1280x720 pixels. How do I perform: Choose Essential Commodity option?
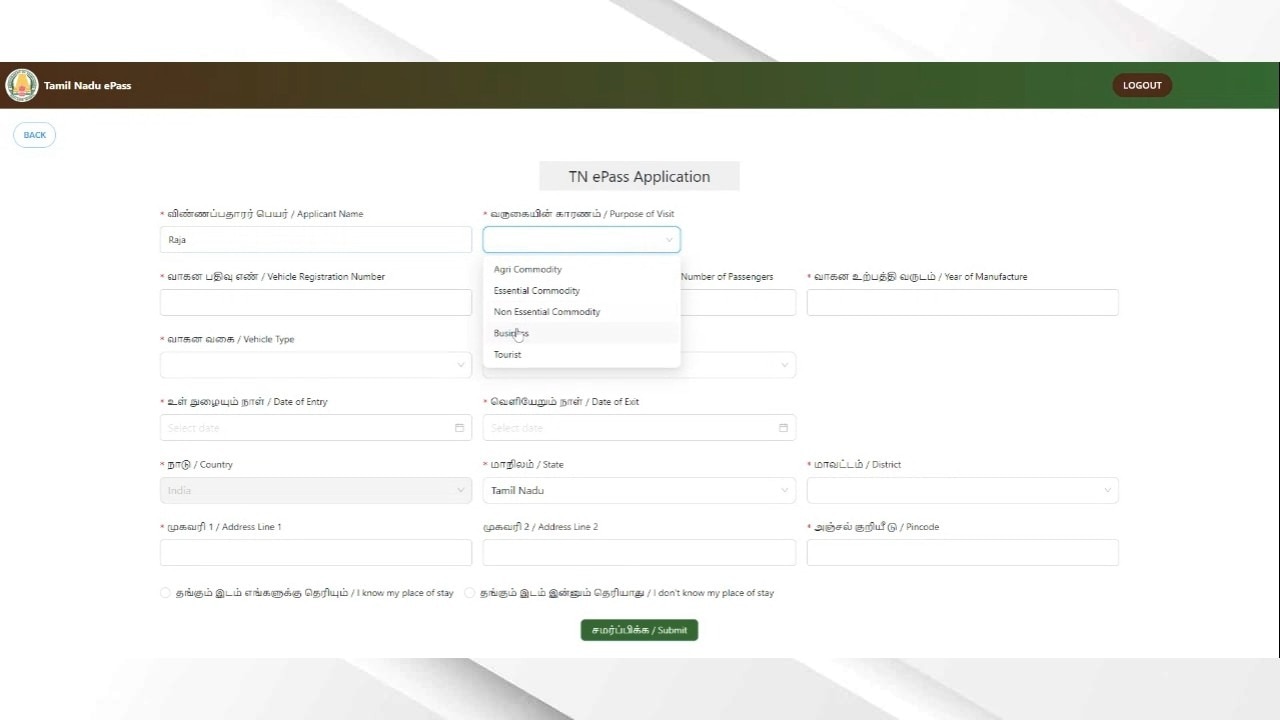[581, 290]
